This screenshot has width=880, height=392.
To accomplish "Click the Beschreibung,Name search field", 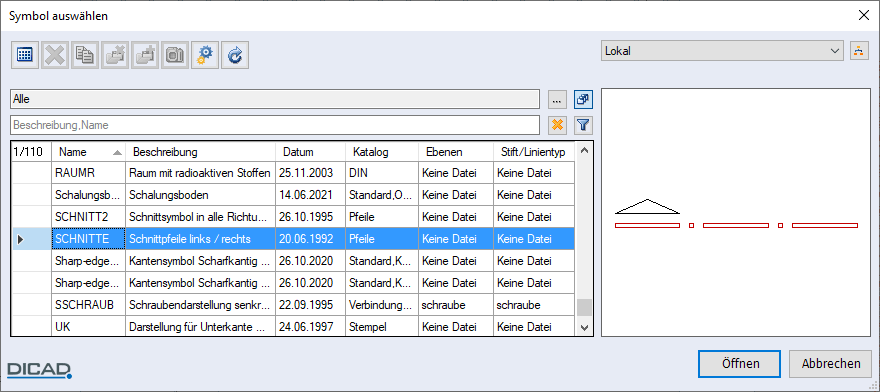I will [x=275, y=125].
